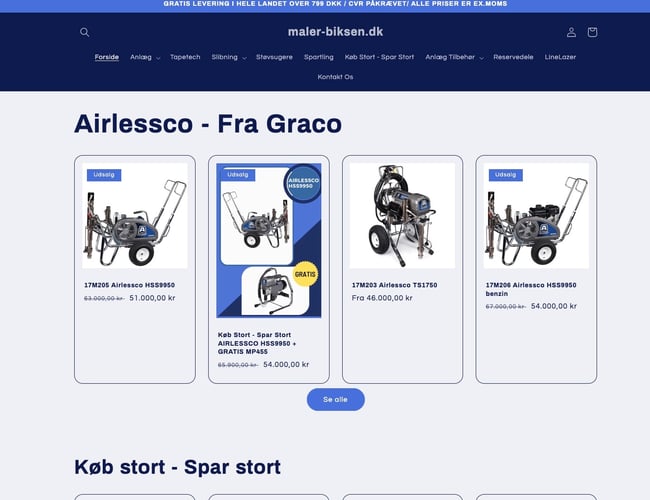Viewport: 650px width, 500px height.
Task: Open 17M206 Airlessco HSS9950 benzin title
Action: click(531, 289)
